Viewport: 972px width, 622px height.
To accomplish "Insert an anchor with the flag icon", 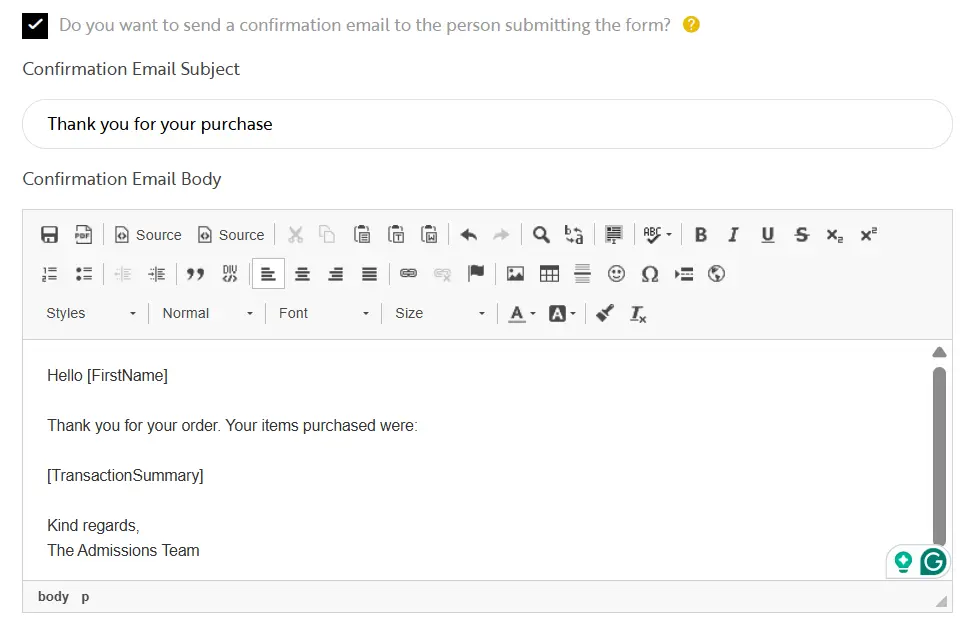I will pos(476,273).
